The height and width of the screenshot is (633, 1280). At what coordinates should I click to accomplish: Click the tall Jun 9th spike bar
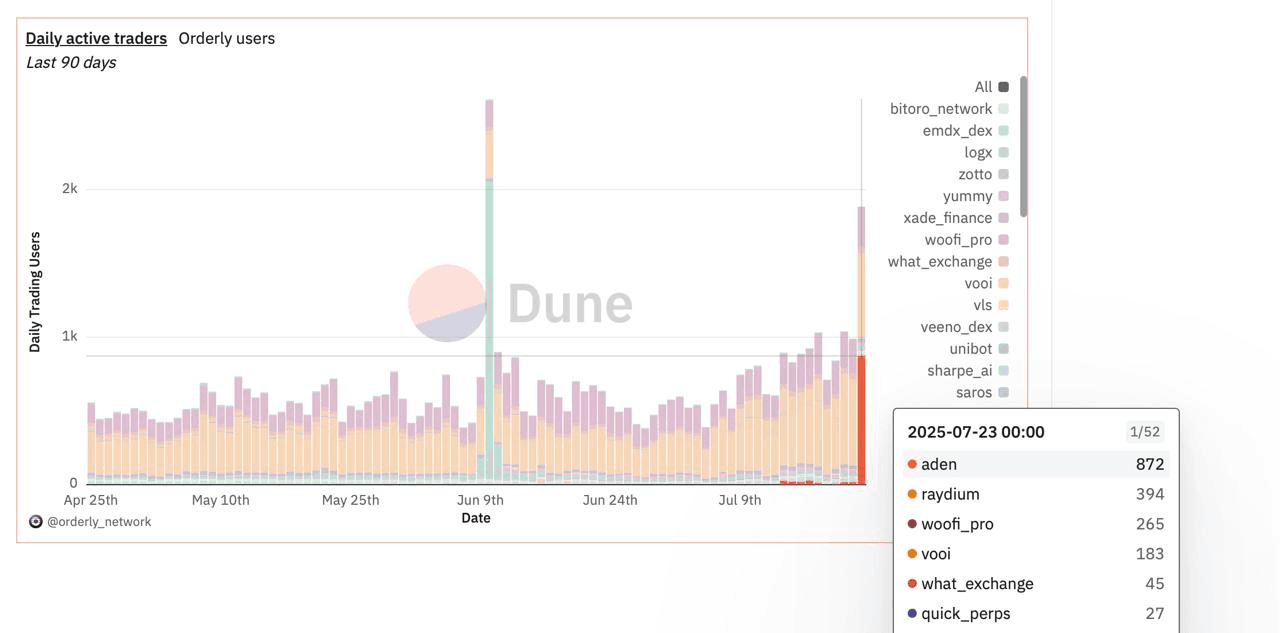coord(489,291)
